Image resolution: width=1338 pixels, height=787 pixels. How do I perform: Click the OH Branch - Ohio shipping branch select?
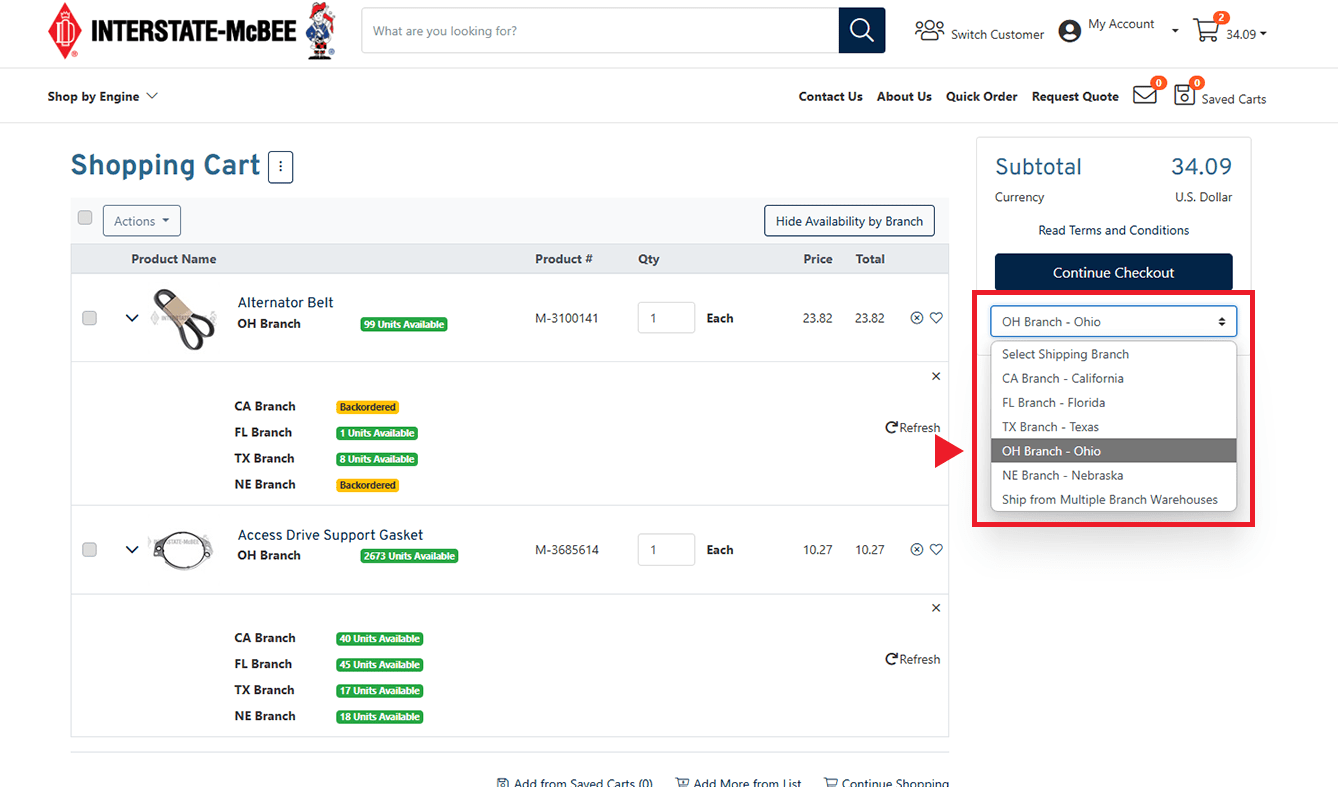(x=1113, y=322)
